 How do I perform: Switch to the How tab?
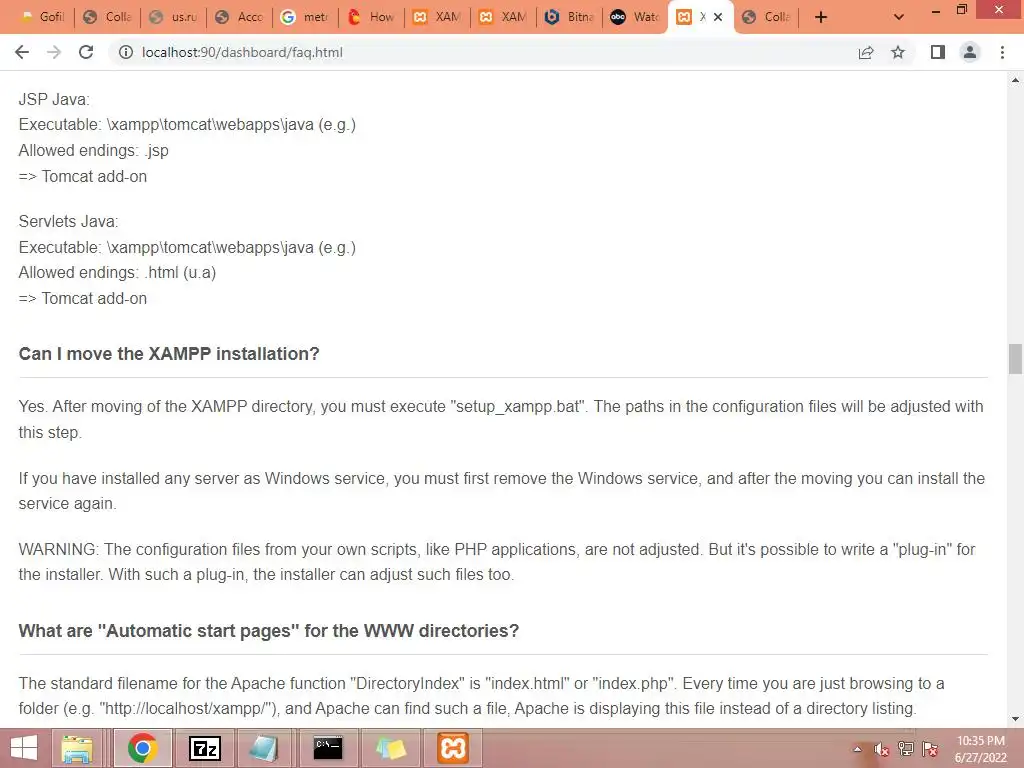(x=371, y=17)
